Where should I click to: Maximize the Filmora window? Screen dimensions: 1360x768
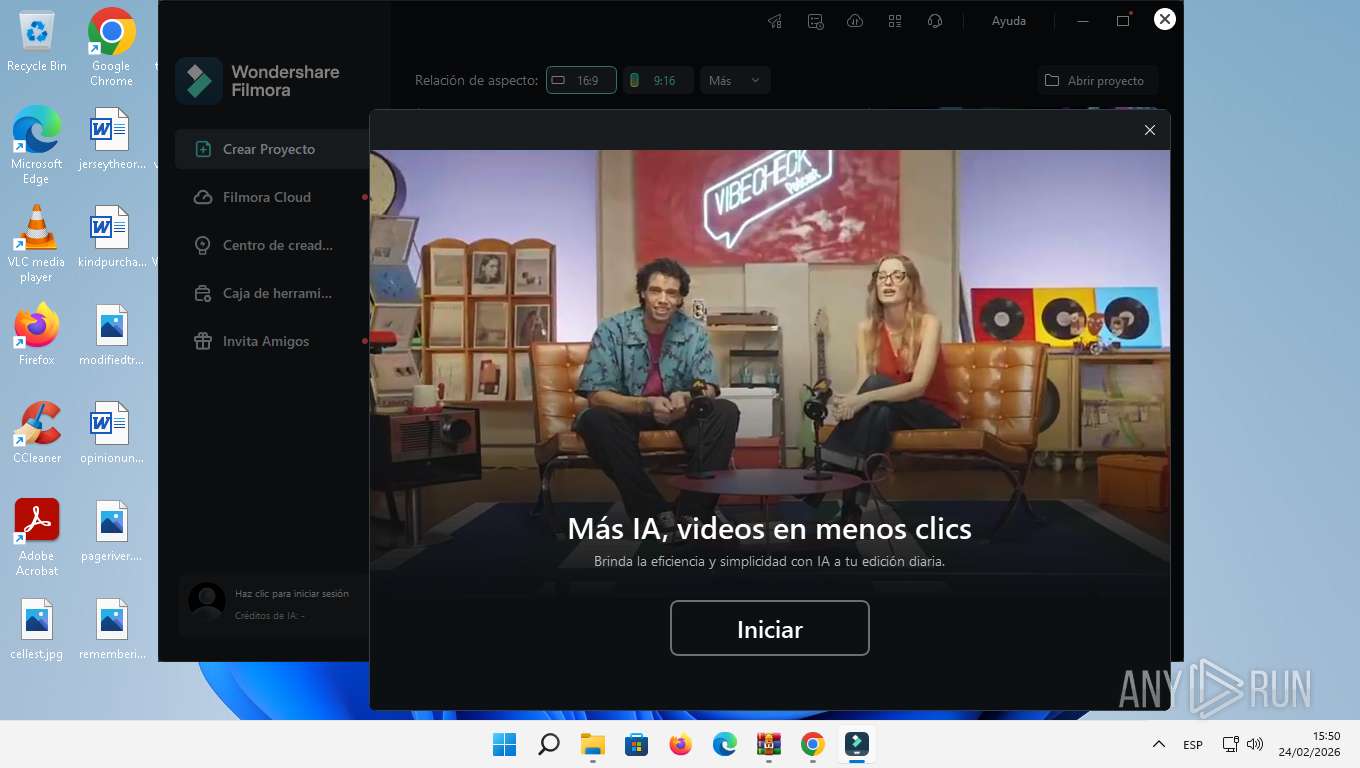tap(1123, 21)
